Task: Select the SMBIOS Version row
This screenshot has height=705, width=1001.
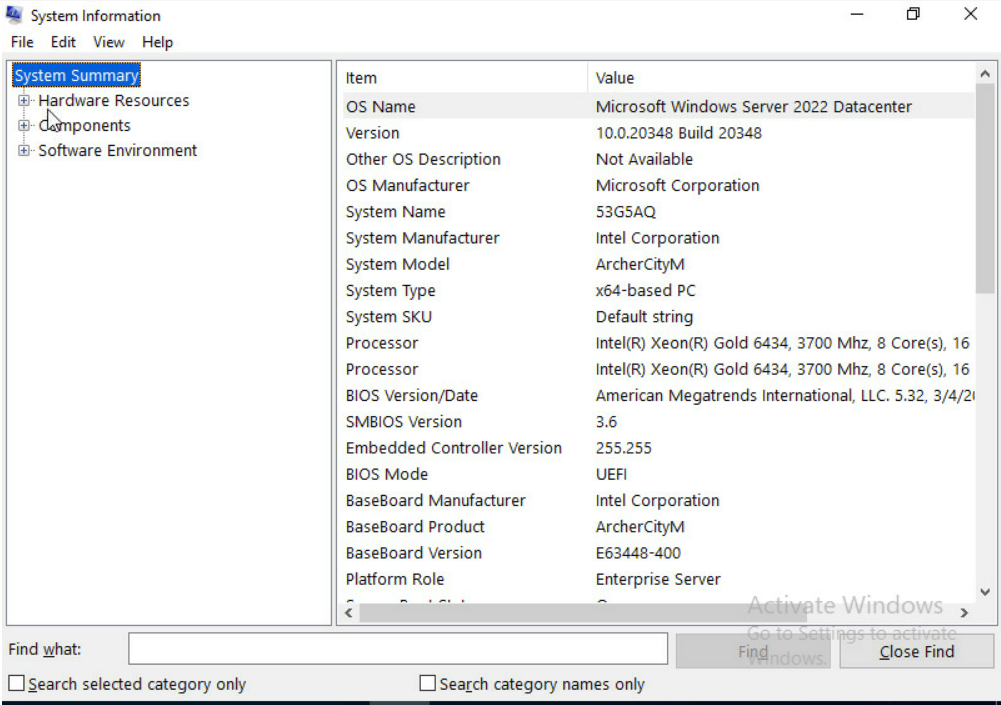Action: [x=658, y=421]
